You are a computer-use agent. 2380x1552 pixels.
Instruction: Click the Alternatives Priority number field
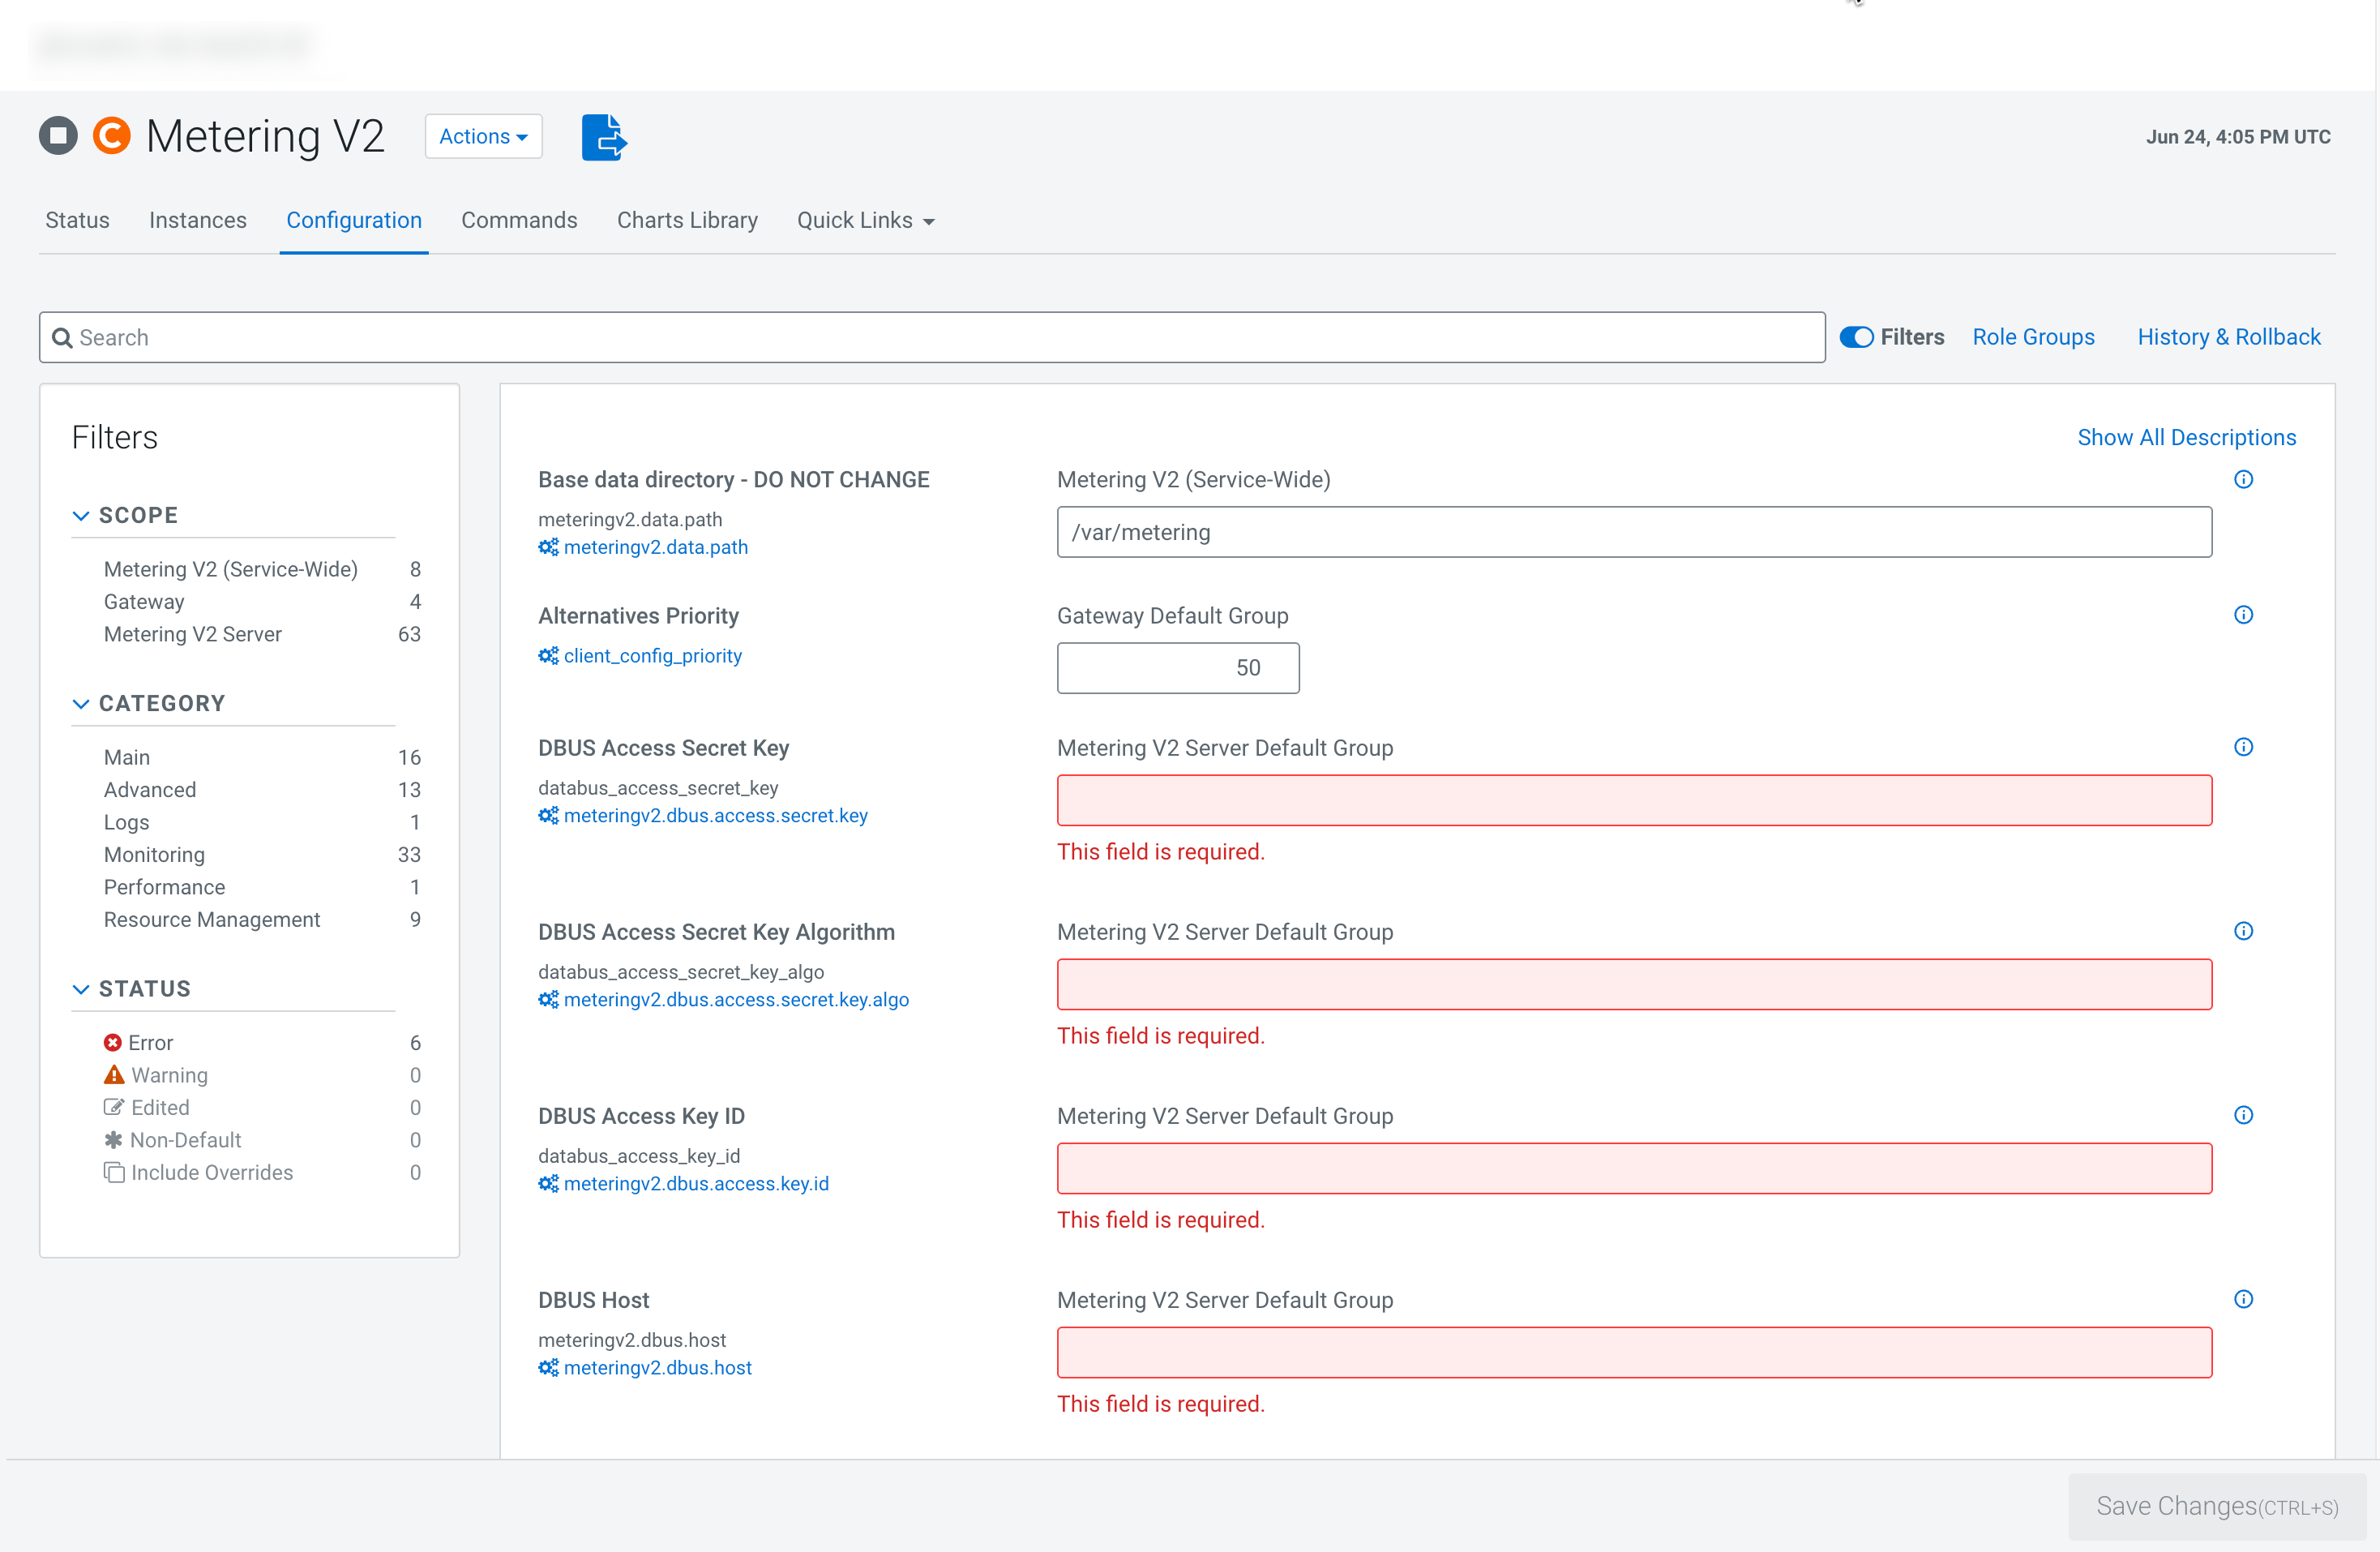pos(1177,667)
